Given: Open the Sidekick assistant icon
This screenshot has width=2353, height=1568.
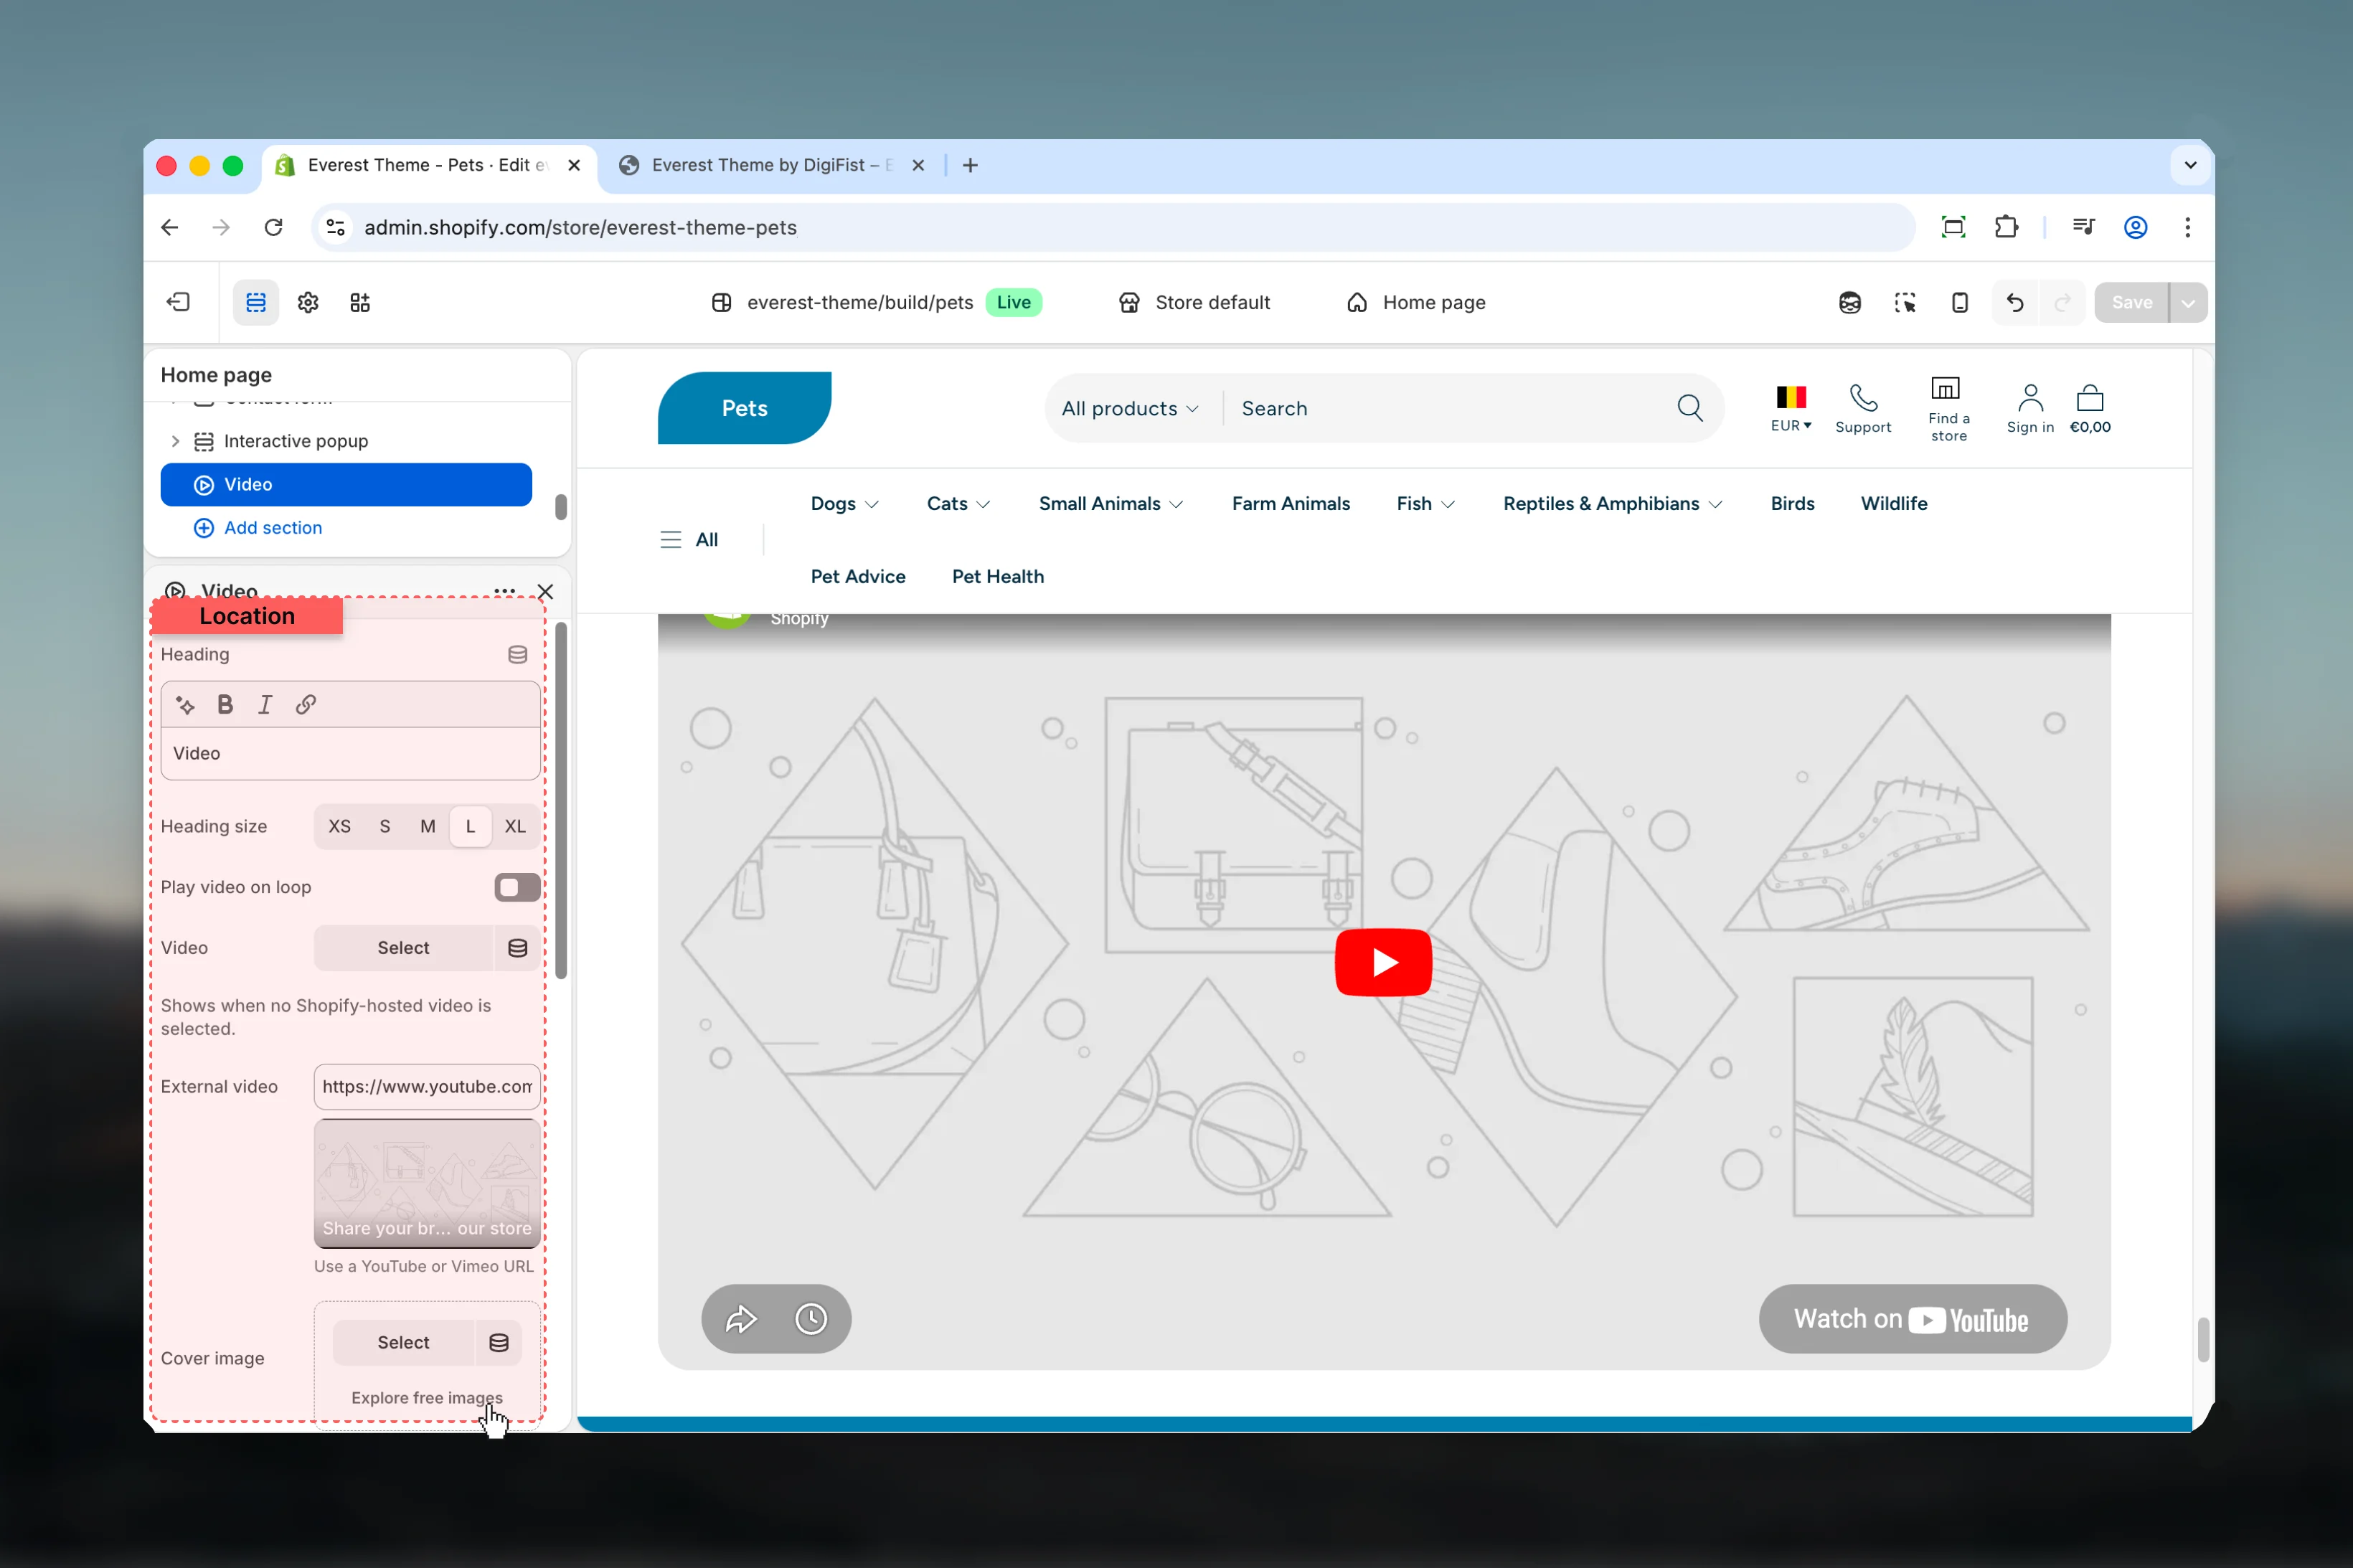Looking at the screenshot, I should (1850, 302).
